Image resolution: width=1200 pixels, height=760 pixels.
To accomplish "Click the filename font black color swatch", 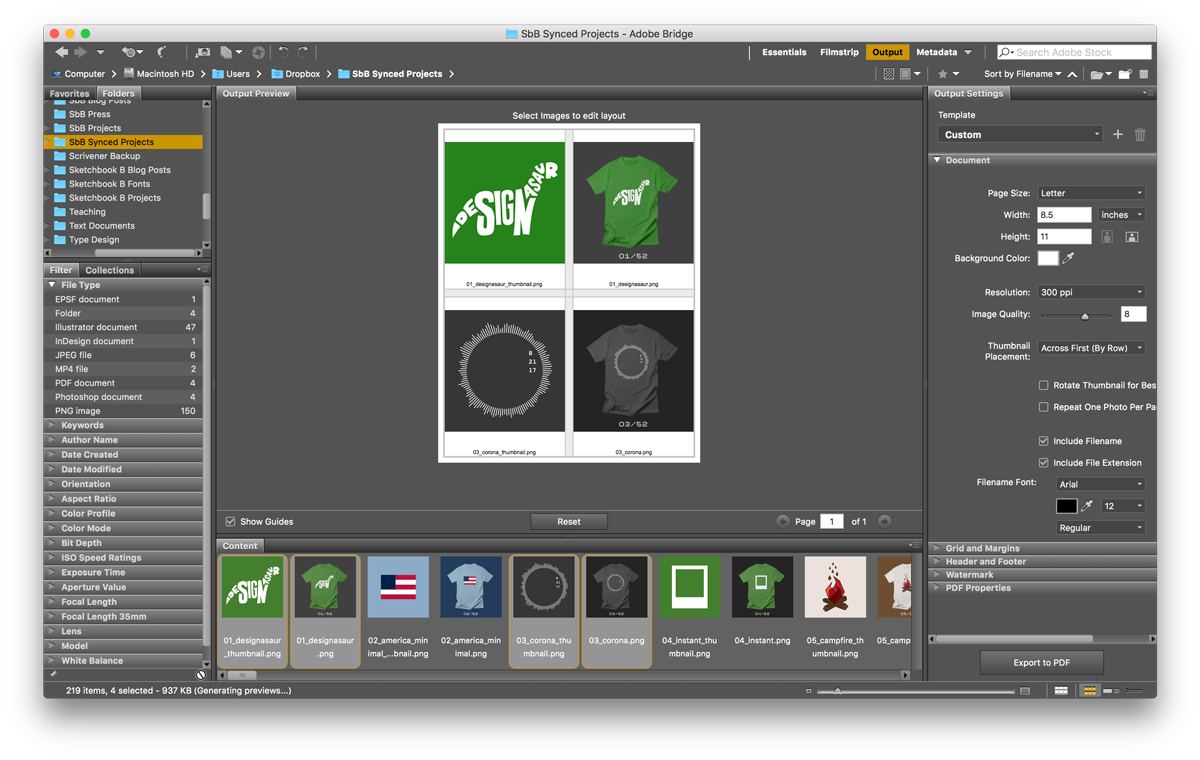I will click(x=1067, y=506).
